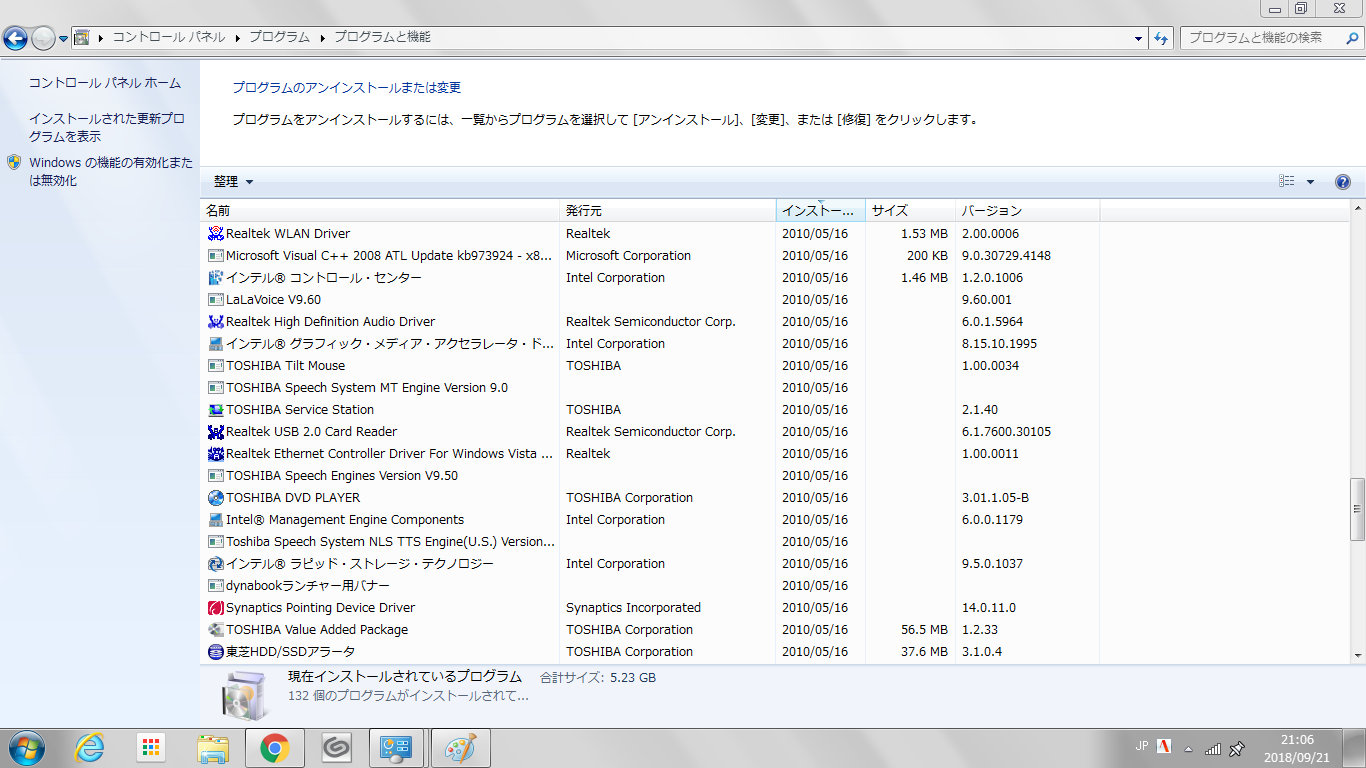Open Windows Explorer folder on the taskbar
1366x768 pixels.
coord(213,747)
